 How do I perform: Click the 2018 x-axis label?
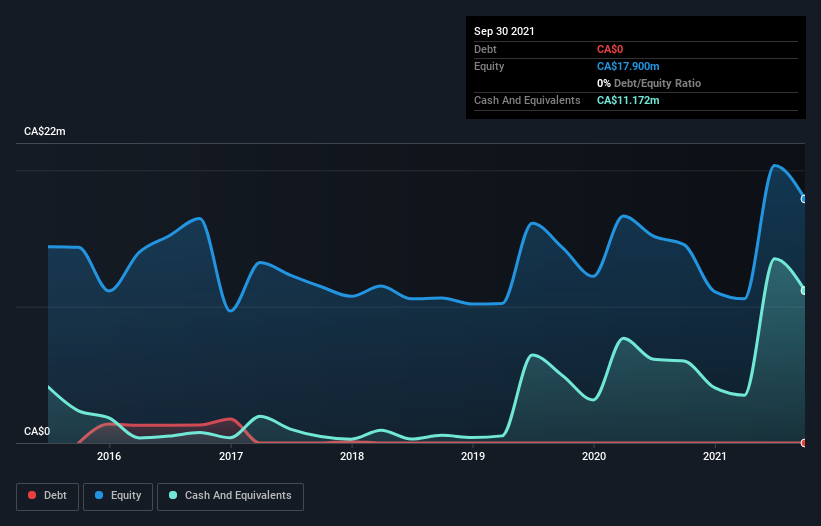pos(352,456)
